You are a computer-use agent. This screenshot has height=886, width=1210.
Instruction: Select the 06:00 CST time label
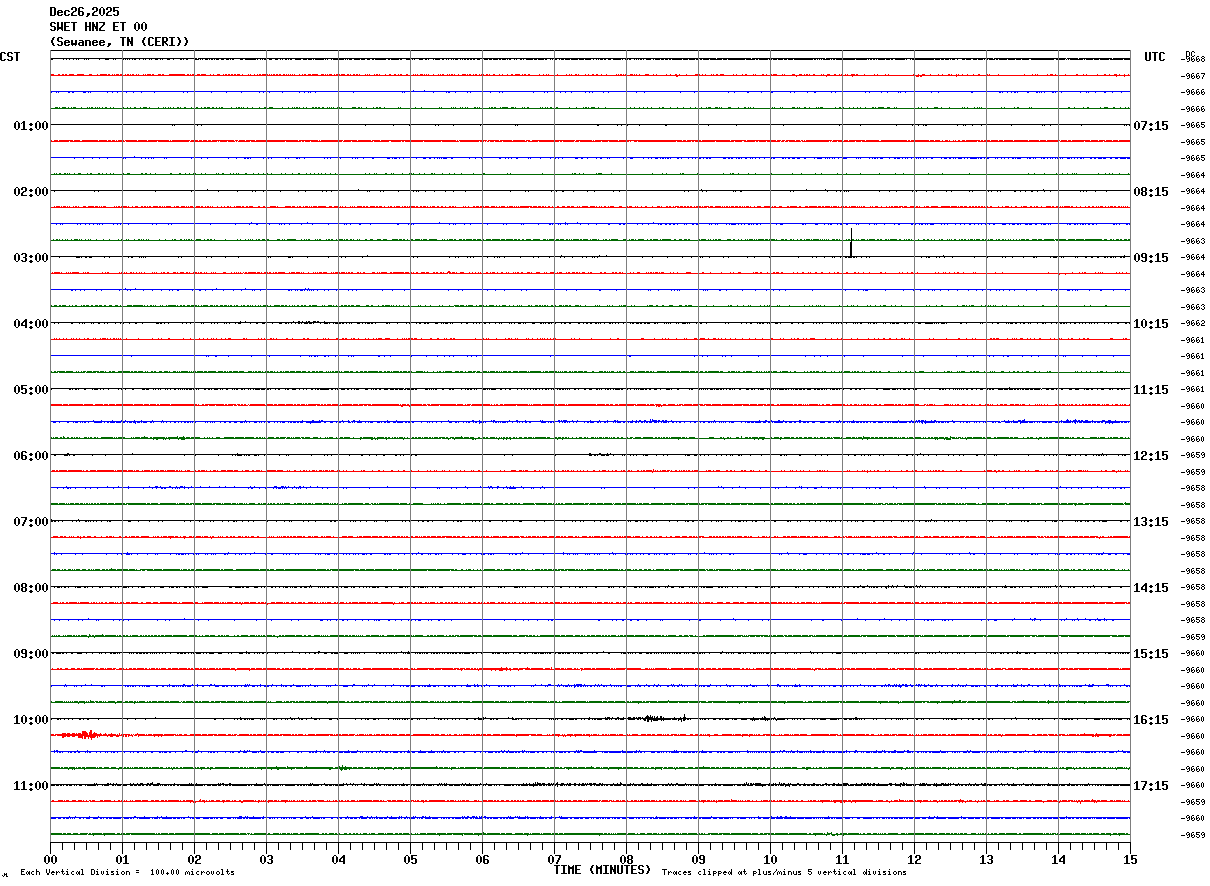tap(30, 456)
